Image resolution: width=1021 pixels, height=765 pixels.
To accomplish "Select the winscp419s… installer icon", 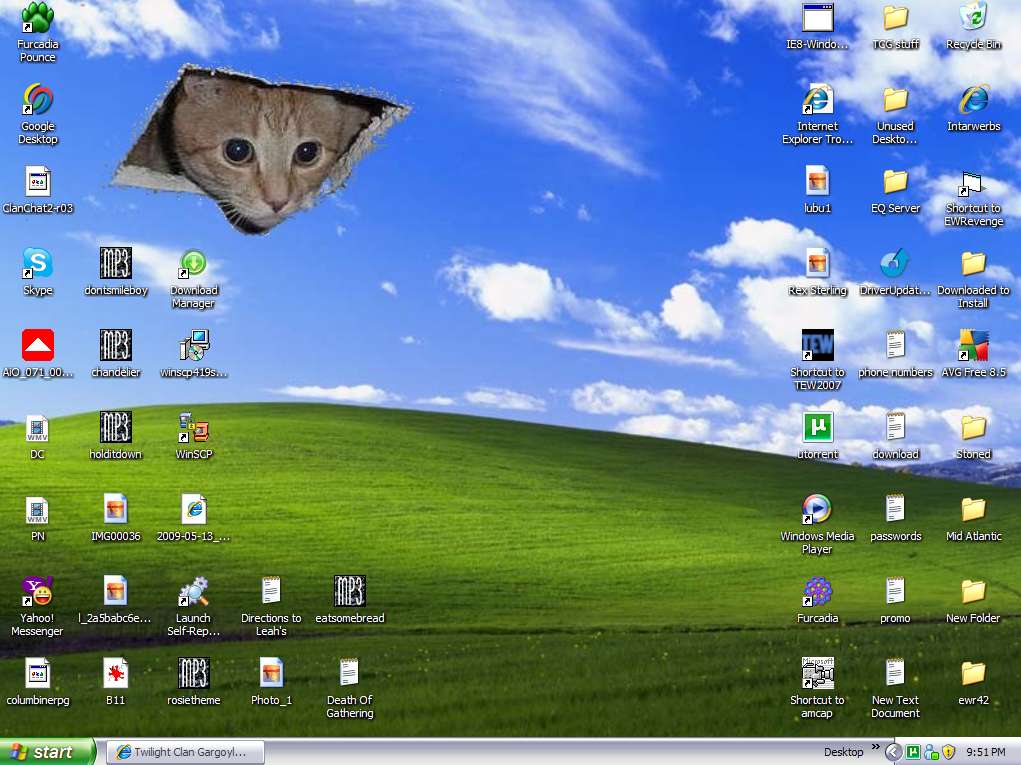I will coord(194,346).
